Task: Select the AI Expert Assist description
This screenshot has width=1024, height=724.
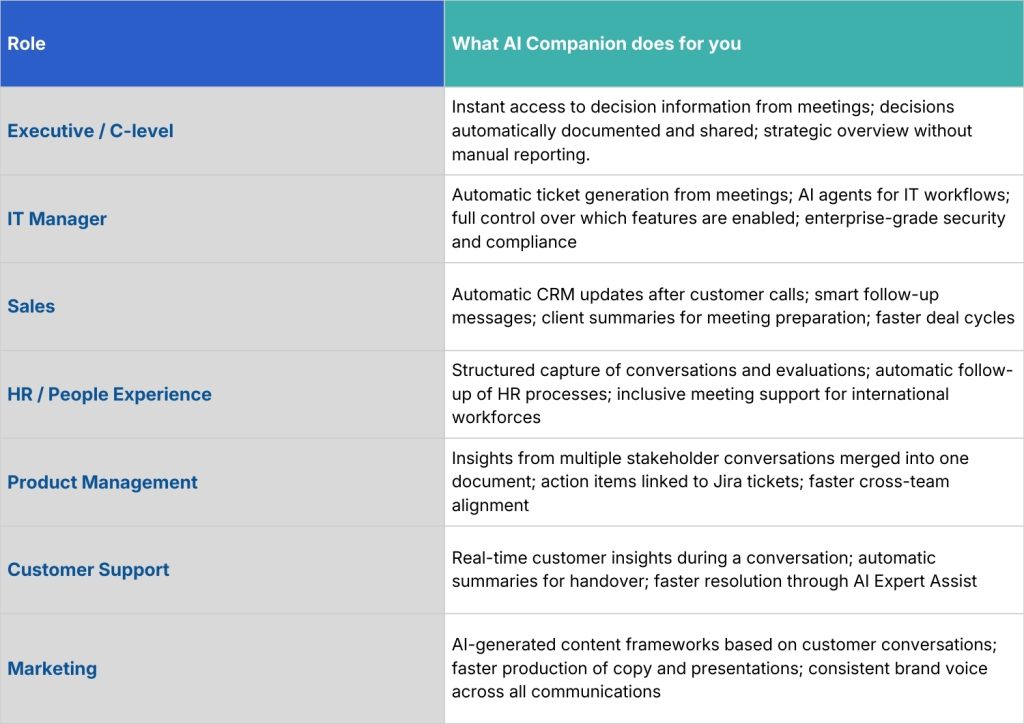Action: tap(714, 569)
